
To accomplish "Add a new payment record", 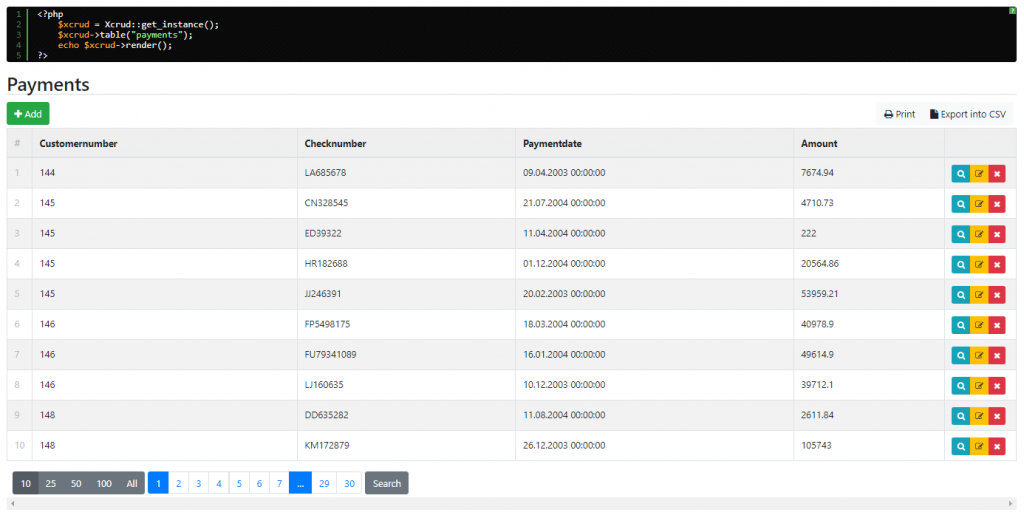I will [x=28, y=114].
